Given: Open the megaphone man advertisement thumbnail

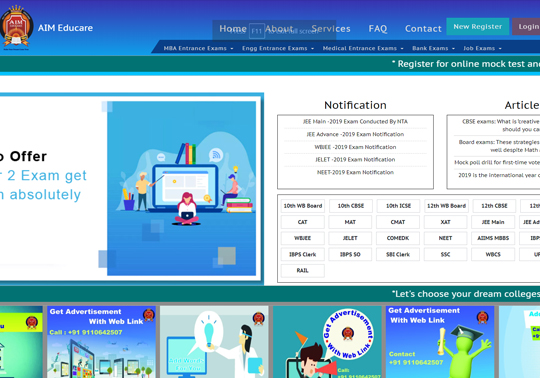Looking at the screenshot, I should [327, 342].
